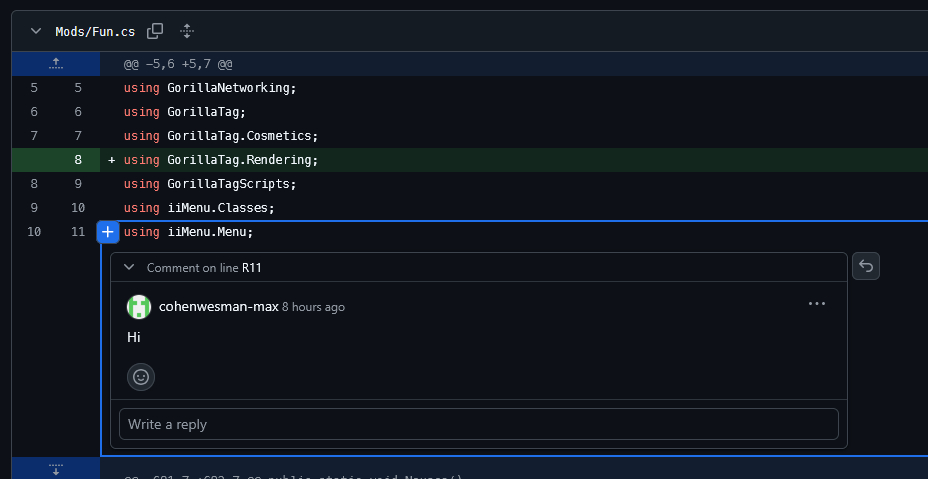Open cohenwesman-max avatar profile

139,307
